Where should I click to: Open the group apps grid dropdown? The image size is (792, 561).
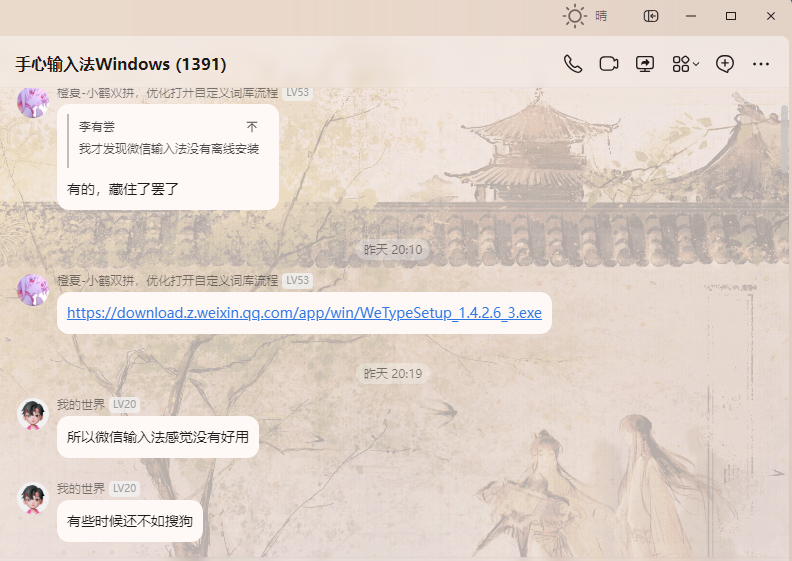pyautogui.click(x=685, y=64)
